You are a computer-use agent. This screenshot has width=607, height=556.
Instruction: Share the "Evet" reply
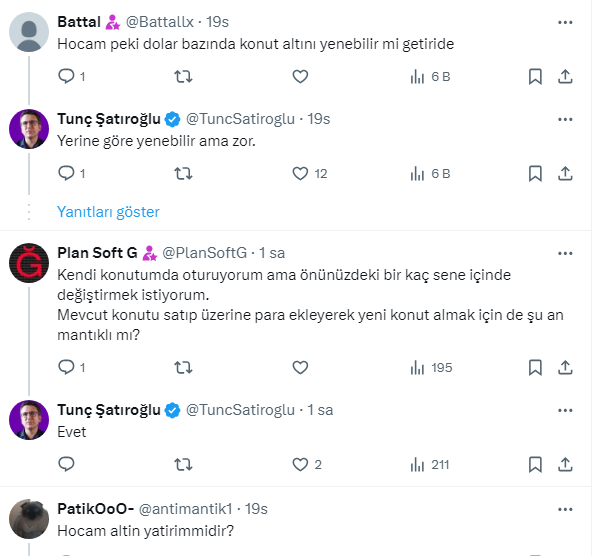565,464
